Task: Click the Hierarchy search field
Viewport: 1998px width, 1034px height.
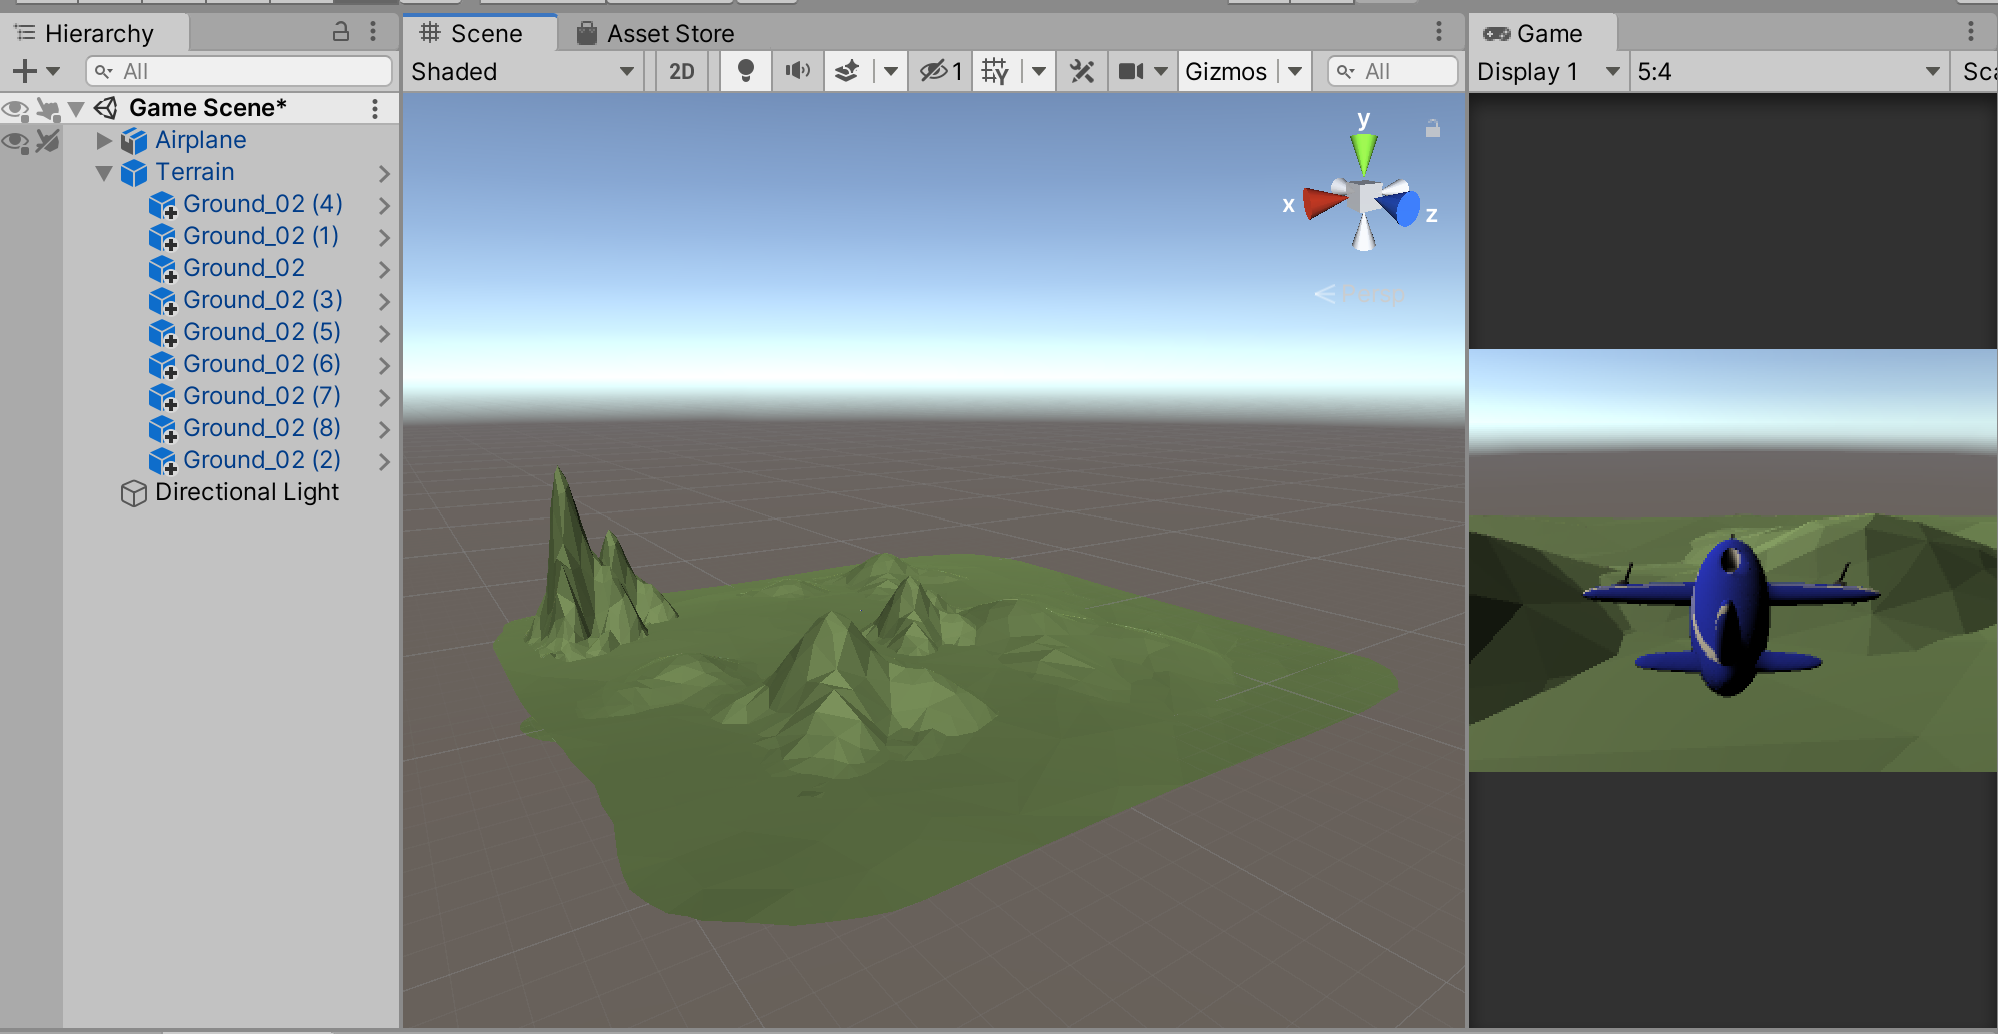Action: [239, 71]
